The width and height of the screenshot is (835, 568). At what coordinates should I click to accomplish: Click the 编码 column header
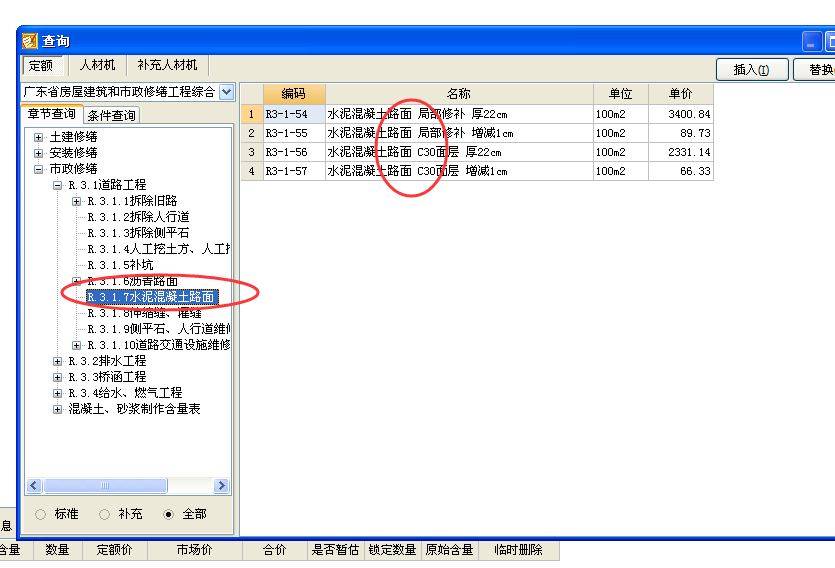coord(294,94)
